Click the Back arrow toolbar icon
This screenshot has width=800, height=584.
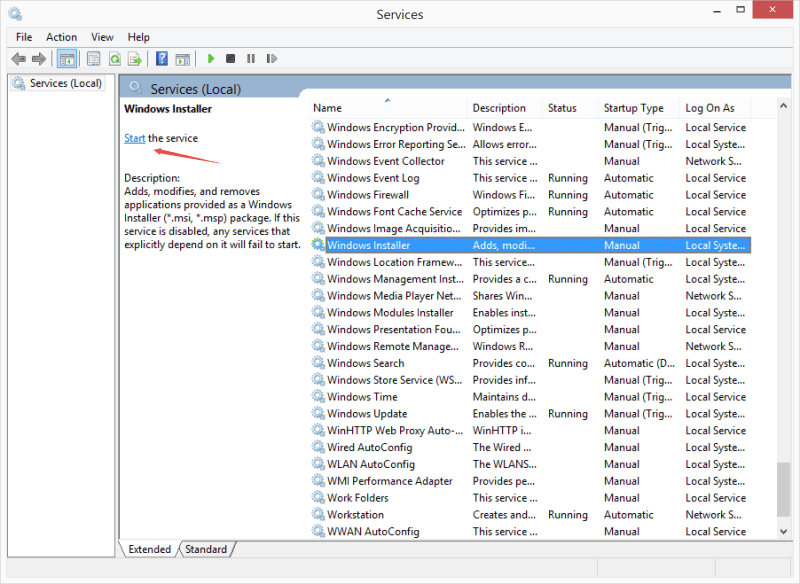pos(19,59)
